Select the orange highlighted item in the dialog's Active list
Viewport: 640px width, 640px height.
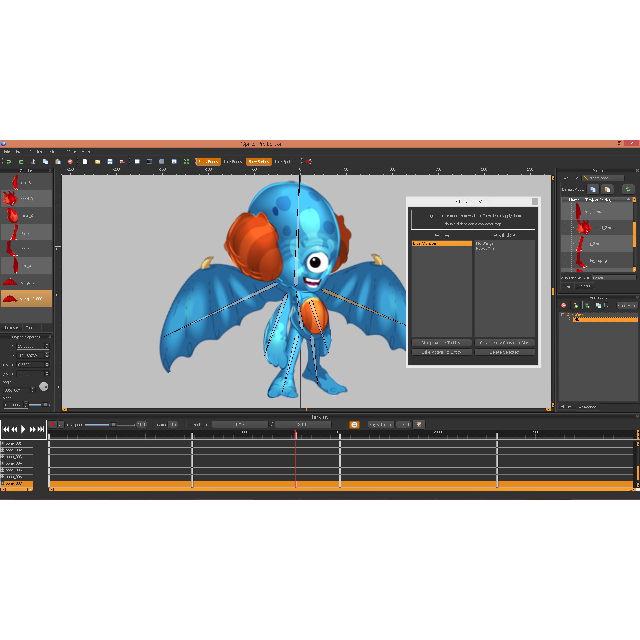441,243
